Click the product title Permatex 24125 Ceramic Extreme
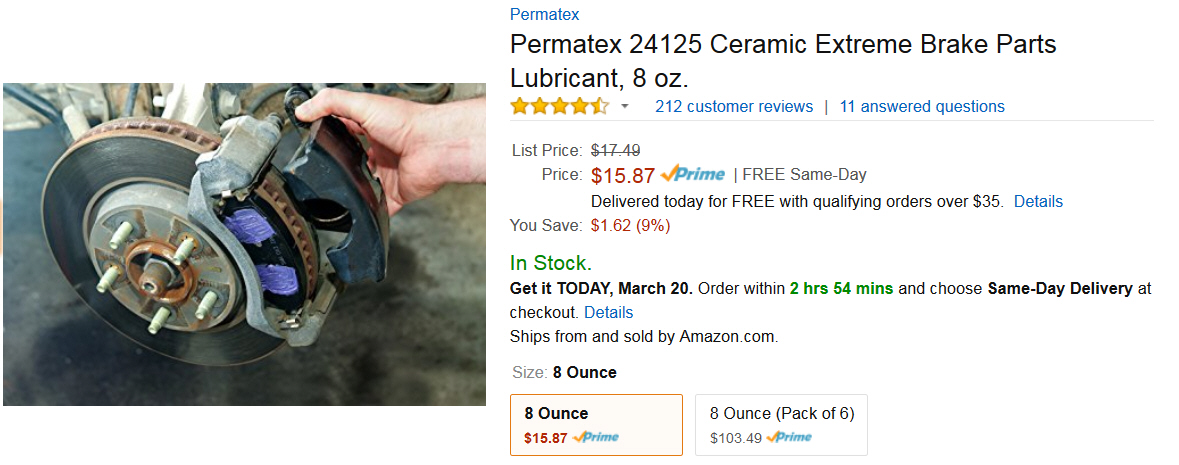The height and width of the screenshot is (465, 1179). [x=783, y=61]
